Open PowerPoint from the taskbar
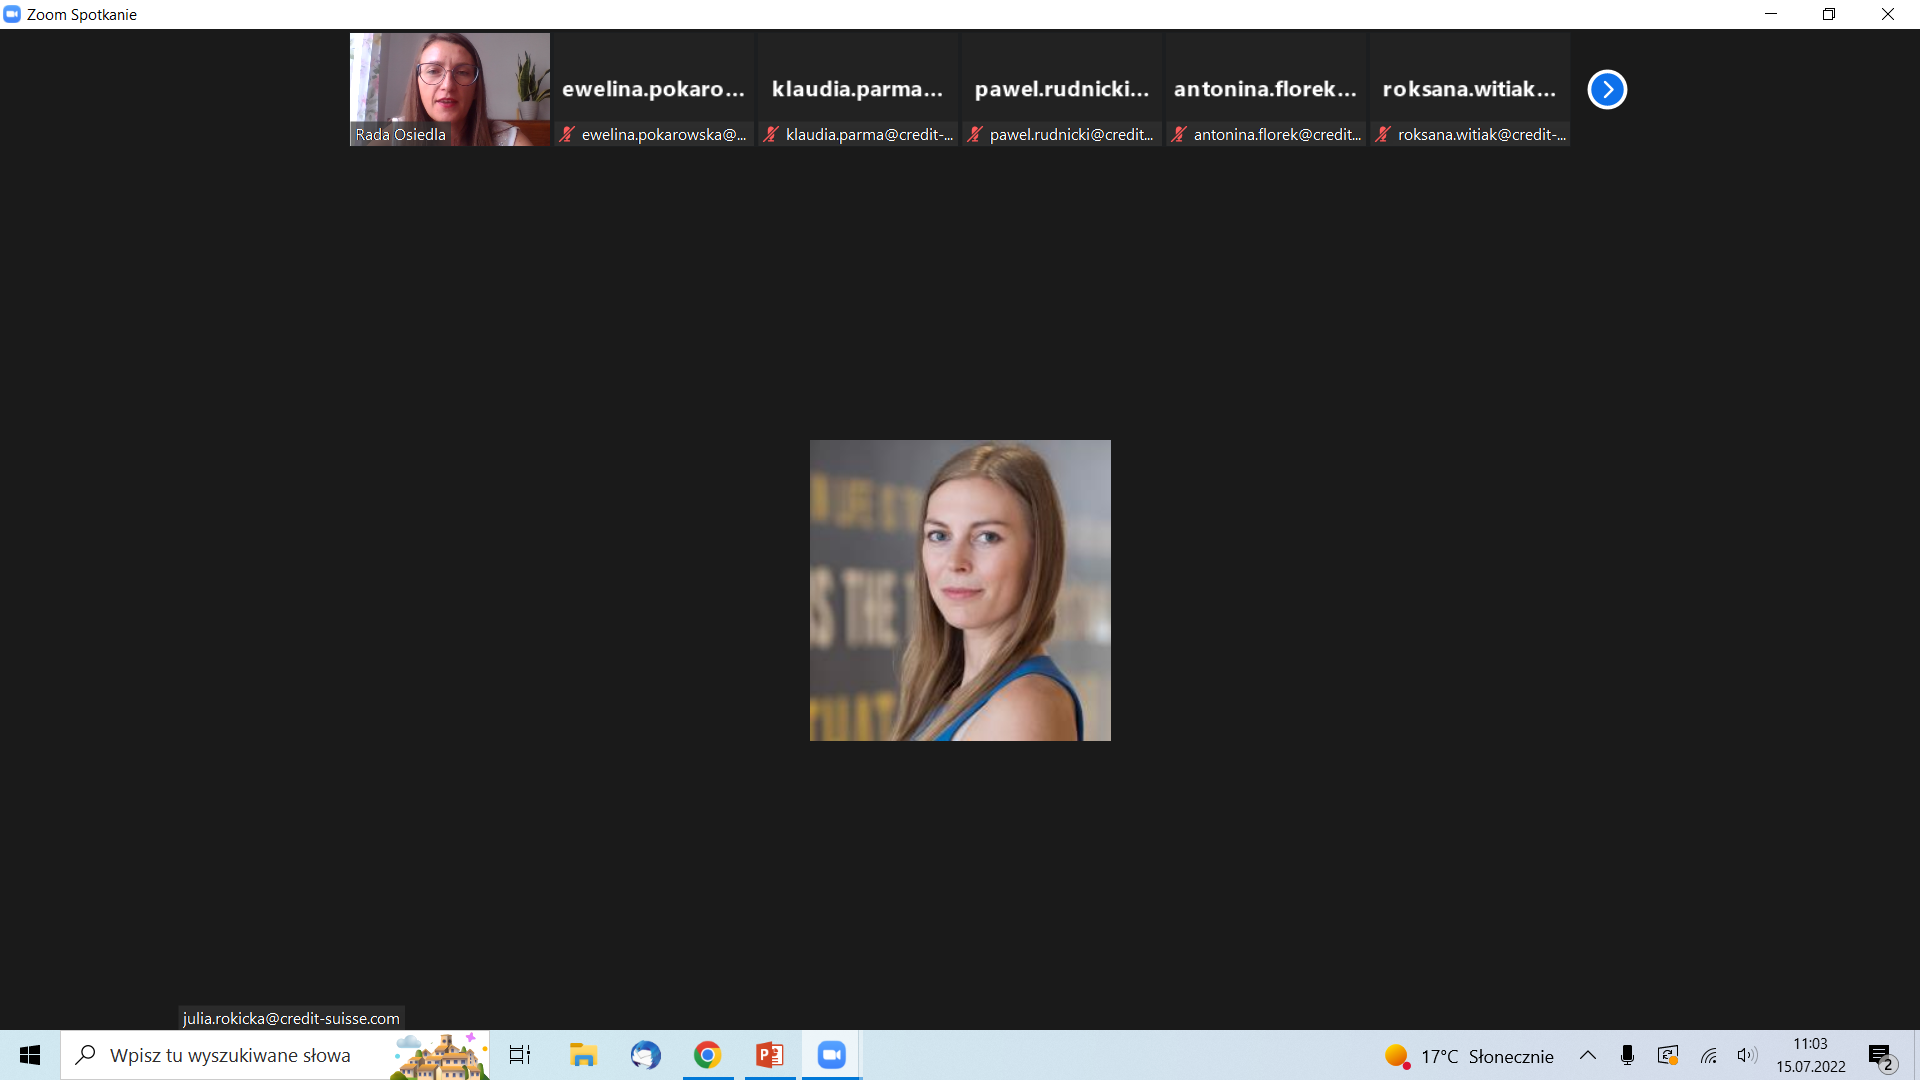This screenshot has width=1920, height=1080. pyautogui.click(x=769, y=1055)
